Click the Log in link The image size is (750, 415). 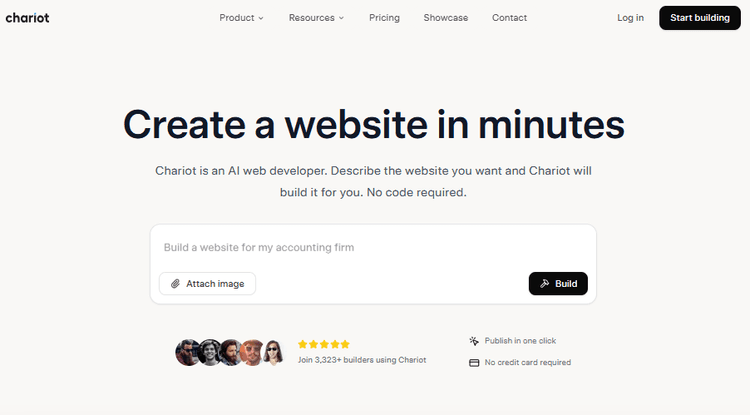coord(631,18)
